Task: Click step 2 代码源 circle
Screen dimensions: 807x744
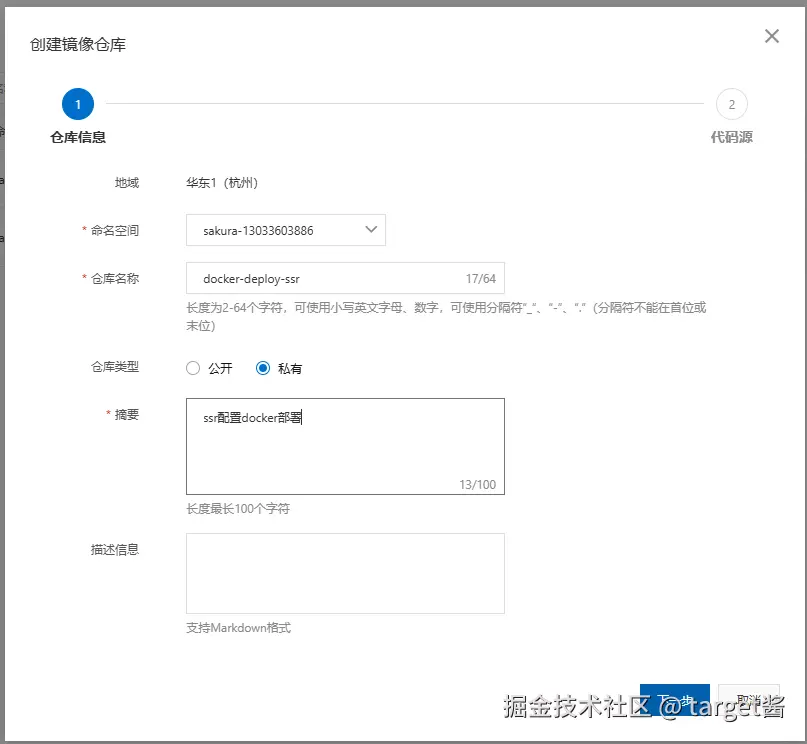Action: click(731, 104)
